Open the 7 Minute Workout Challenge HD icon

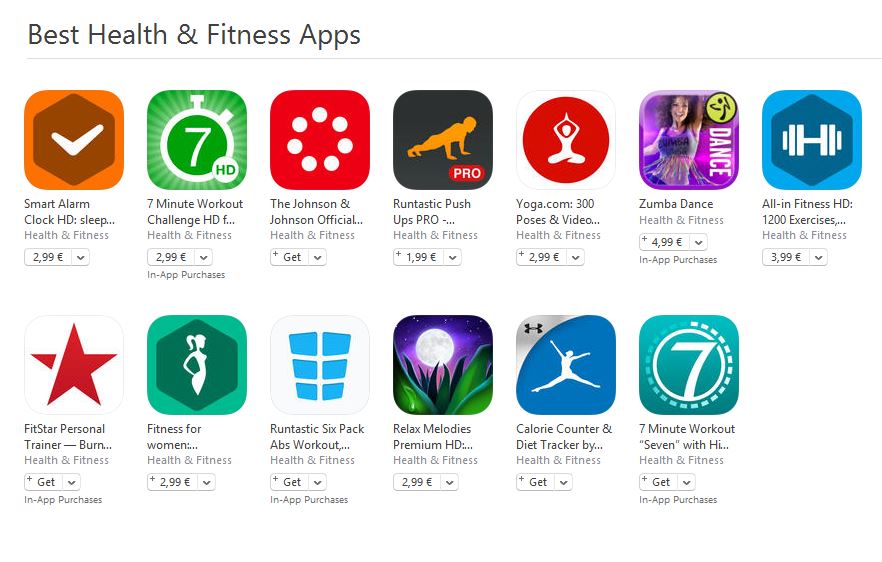click(x=197, y=140)
